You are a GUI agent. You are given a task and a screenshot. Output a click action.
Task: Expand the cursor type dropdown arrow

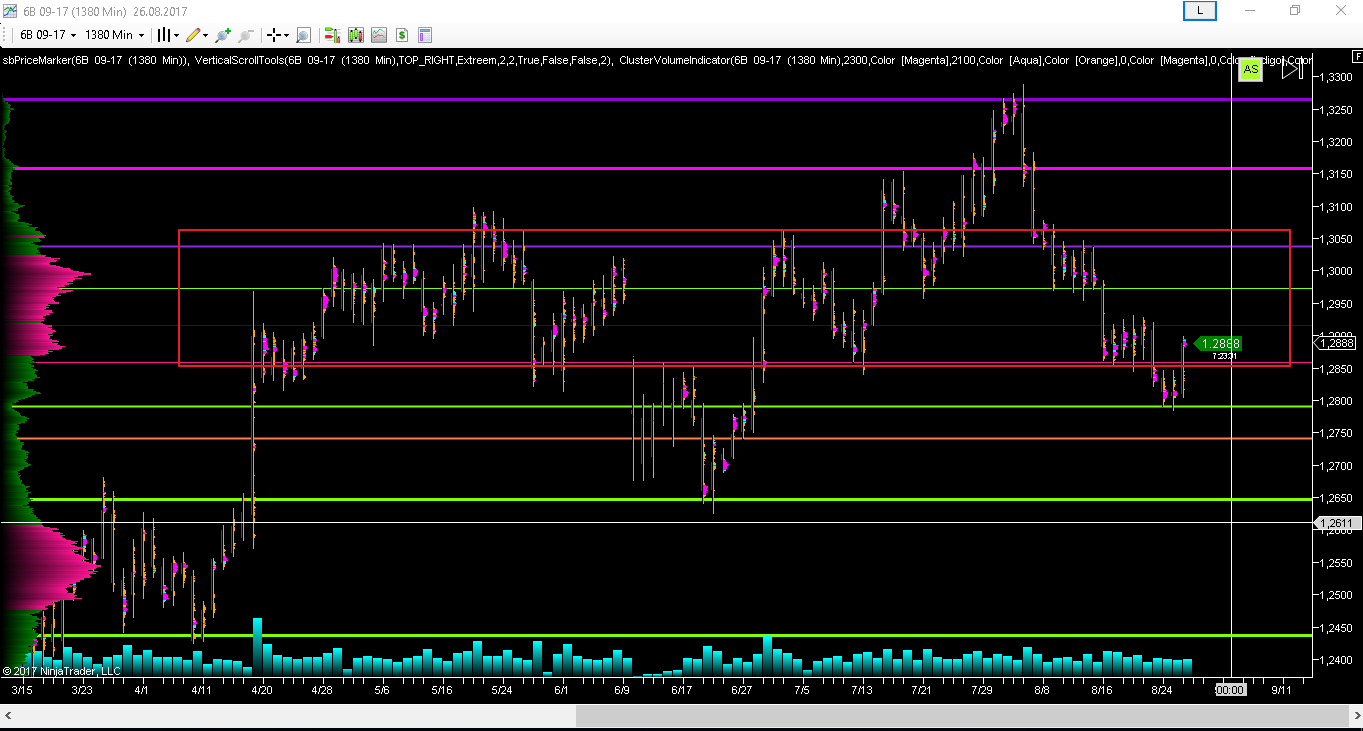pyautogui.click(x=286, y=35)
